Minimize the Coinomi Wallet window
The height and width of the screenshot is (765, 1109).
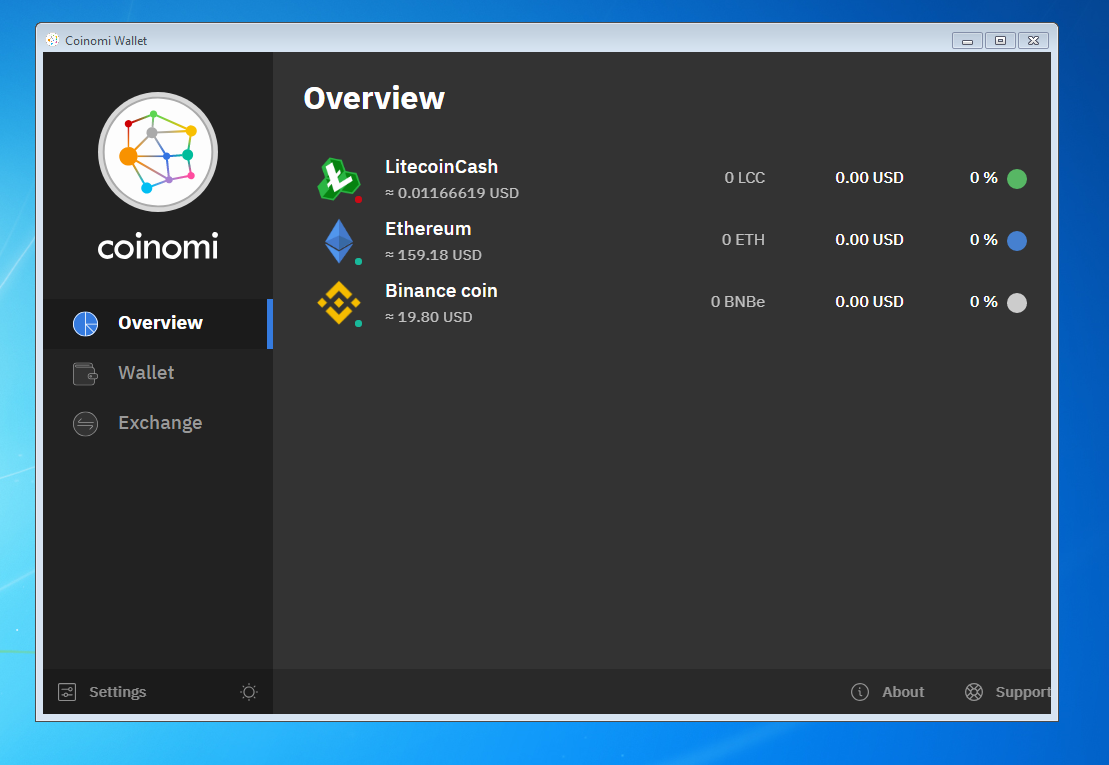pos(967,41)
